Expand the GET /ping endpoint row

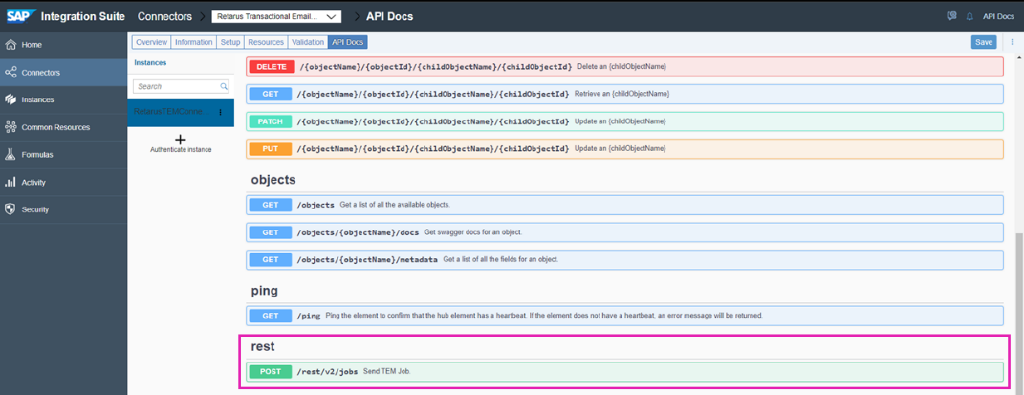click(626, 316)
